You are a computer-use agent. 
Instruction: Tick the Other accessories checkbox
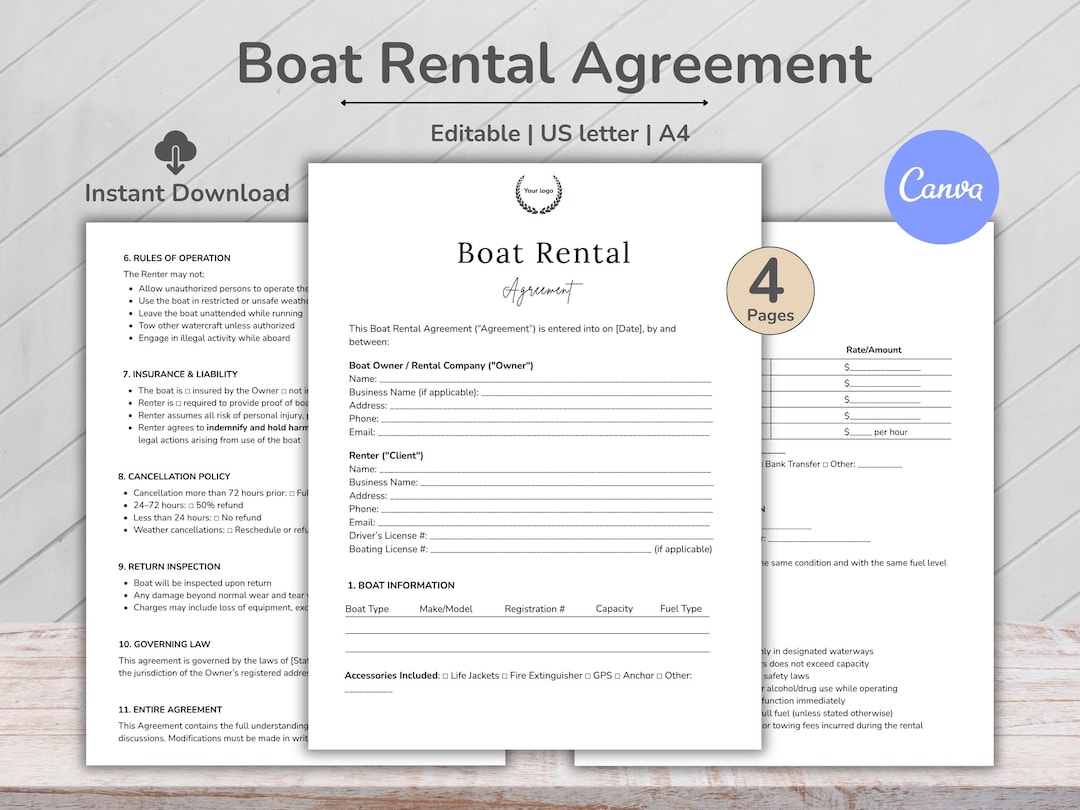[659, 676]
